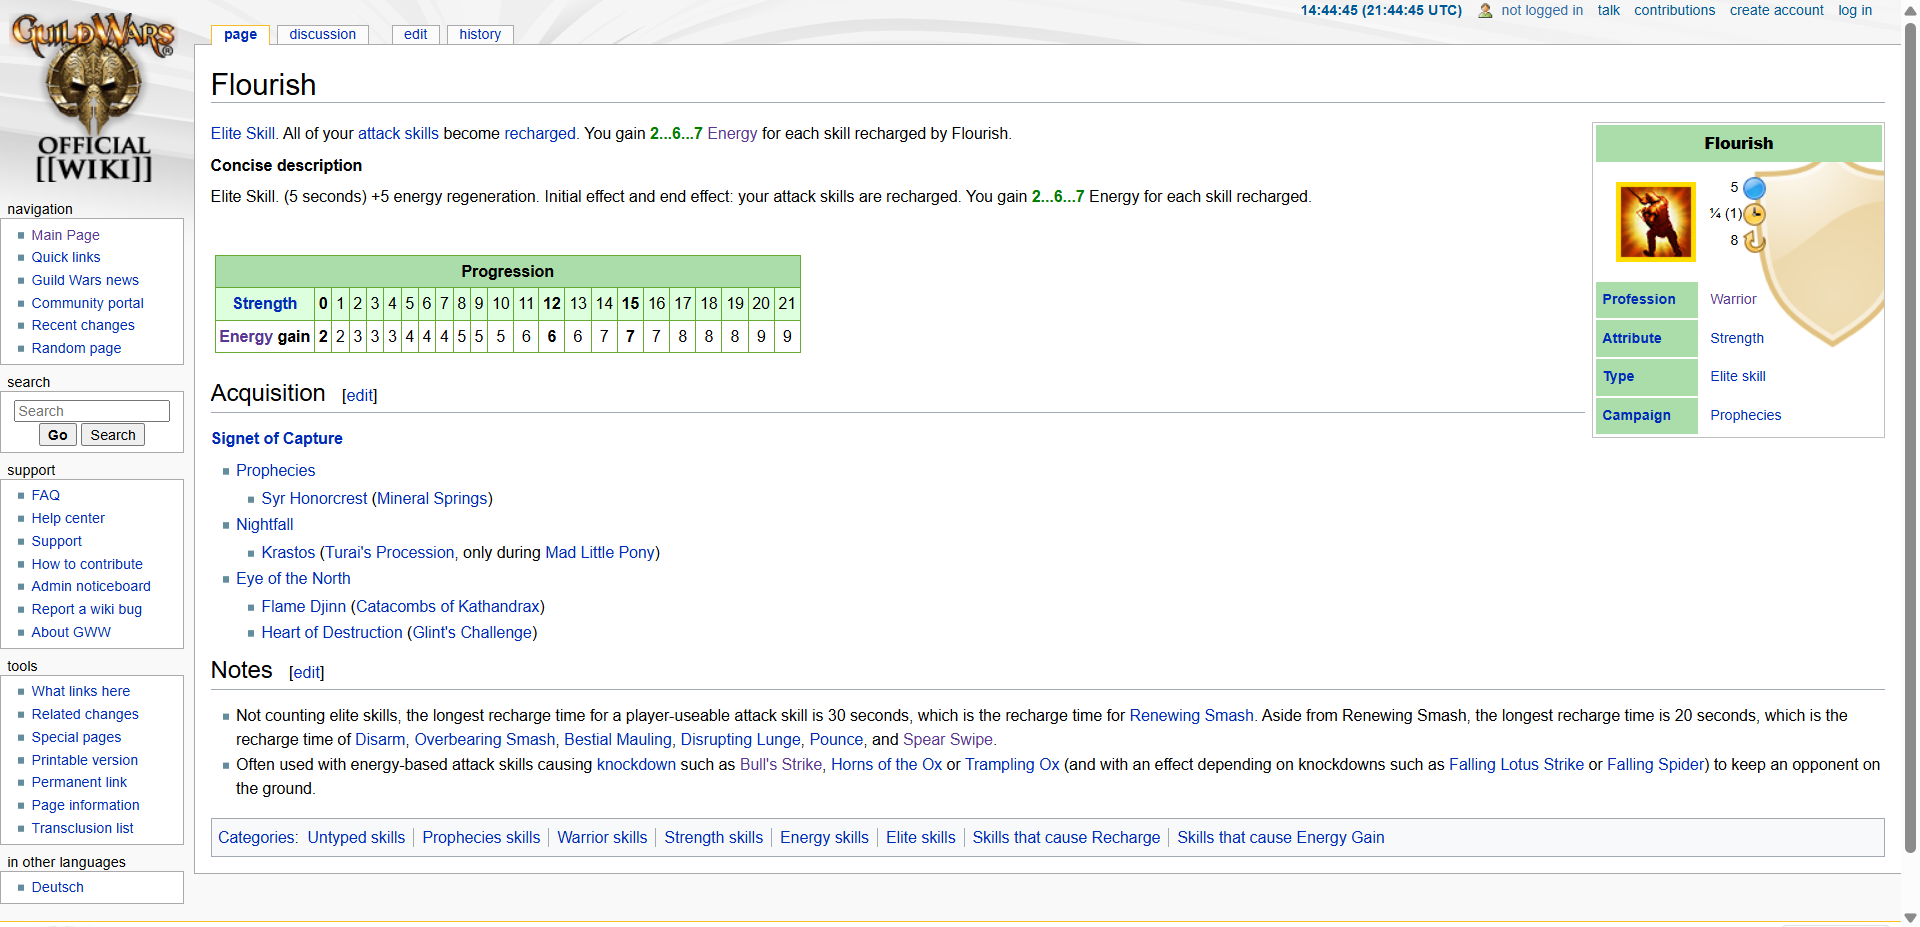Open Quick links in navigation
Viewport: 1920px width, 927px height.
click(66, 257)
